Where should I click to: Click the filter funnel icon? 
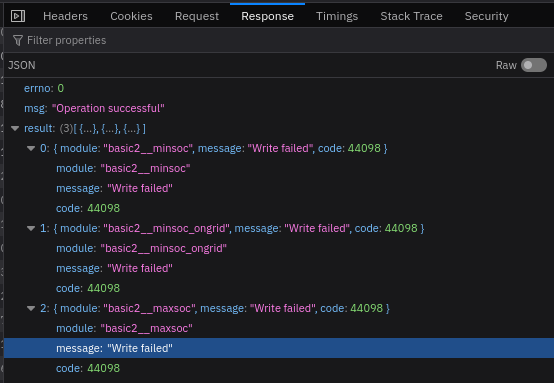[x=18, y=40]
